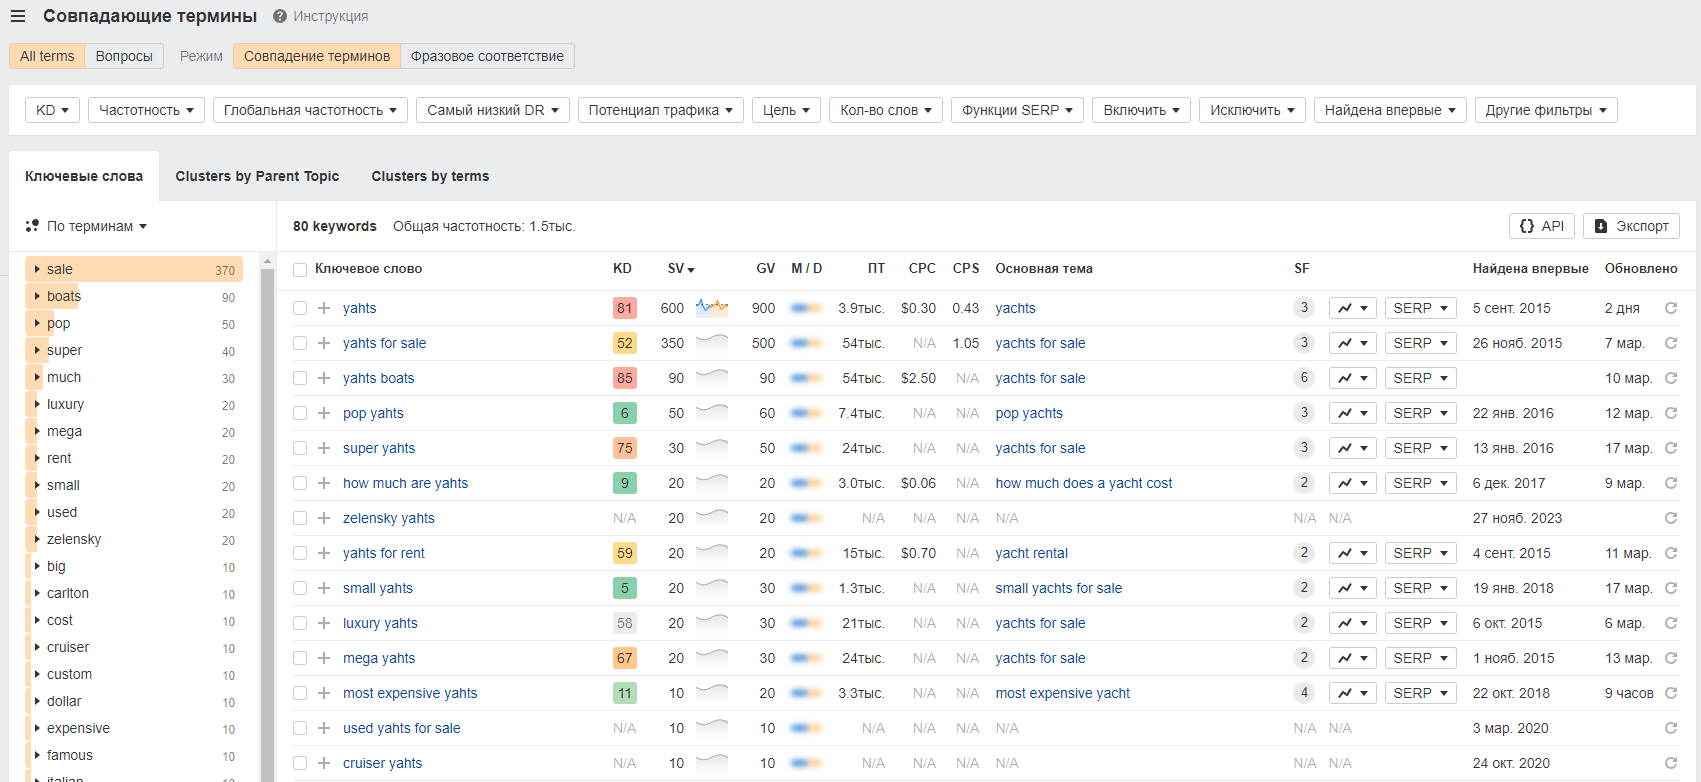This screenshot has width=1701, height=782.
Task: Open the Инструкция help link
Action: (321, 16)
